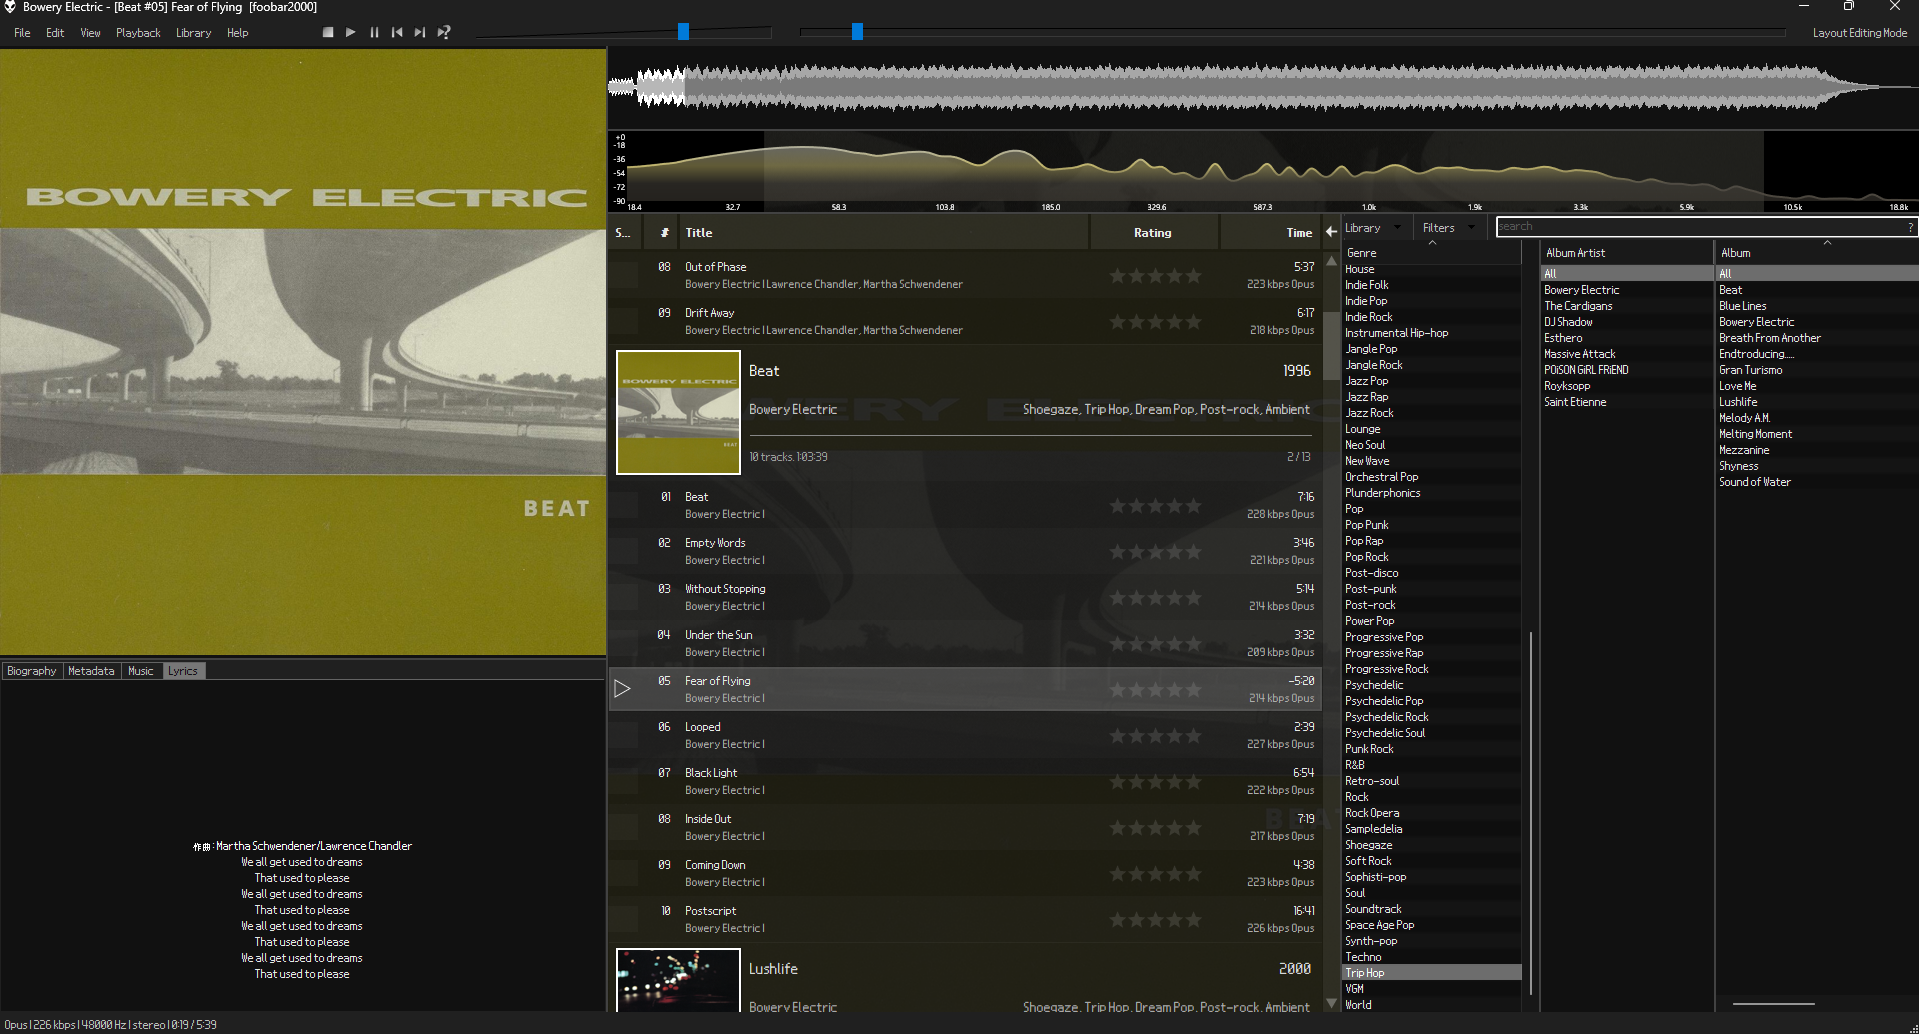This screenshot has width=1919, height=1034.
Task: Click the Stop playback icon
Action: [327, 31]
